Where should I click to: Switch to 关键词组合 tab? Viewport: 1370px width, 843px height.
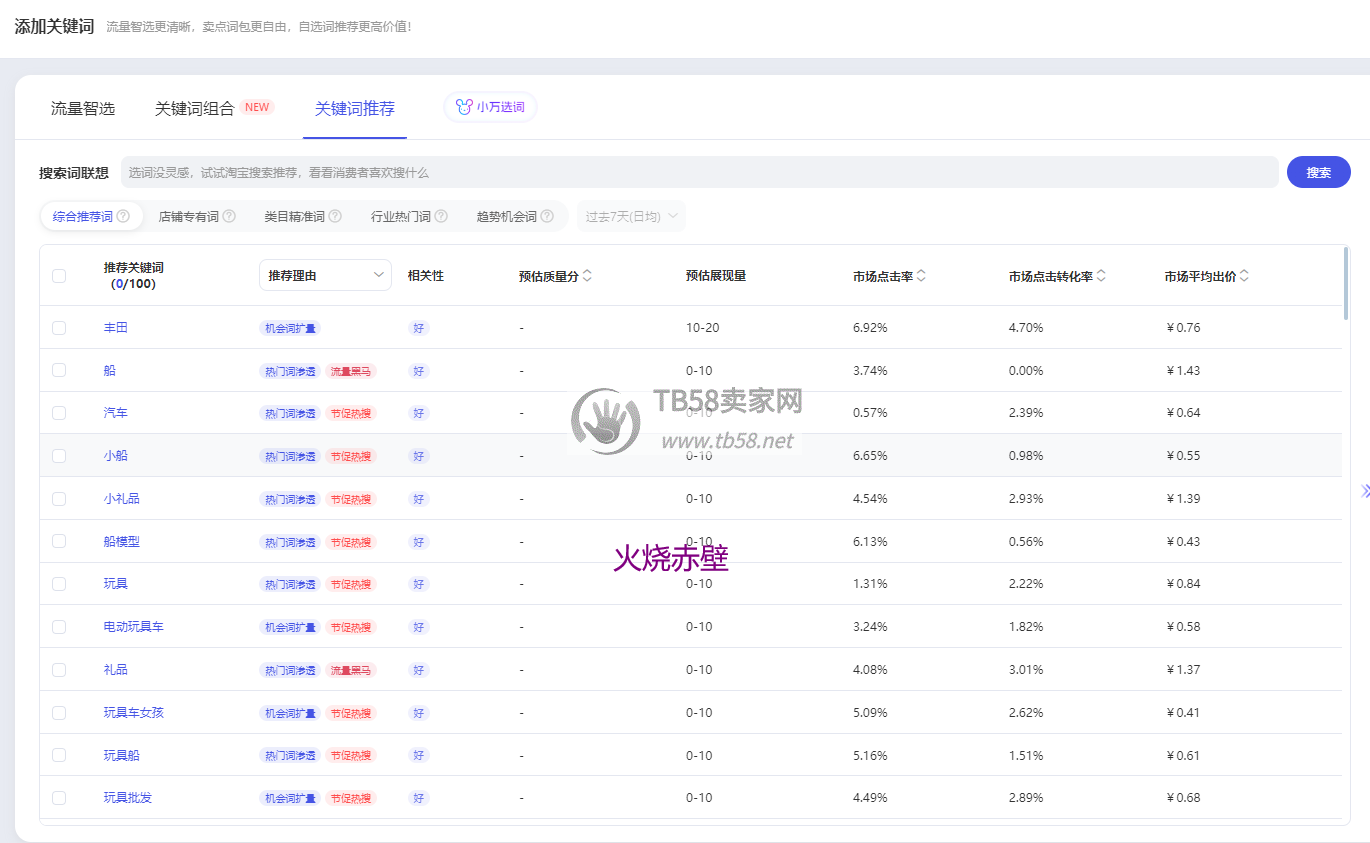tap(194, 109)
